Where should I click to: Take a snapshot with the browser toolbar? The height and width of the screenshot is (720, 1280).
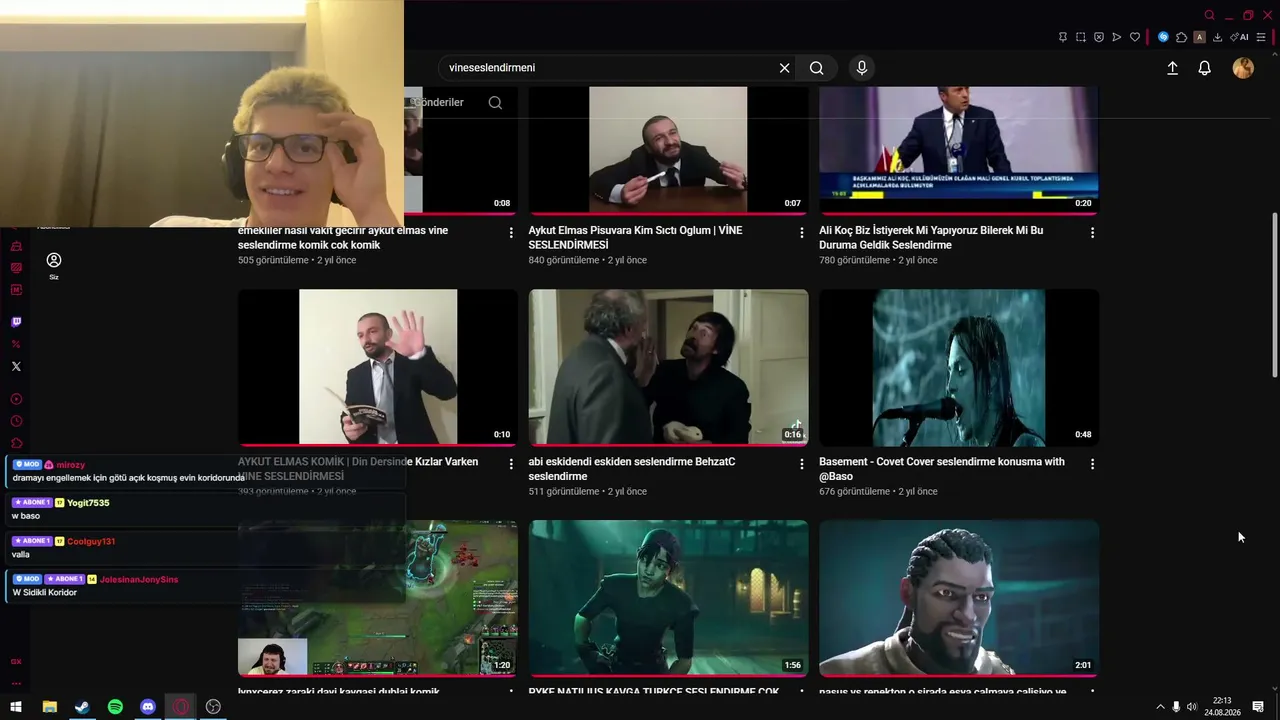pyautogui.click(x=1081, y=37)
